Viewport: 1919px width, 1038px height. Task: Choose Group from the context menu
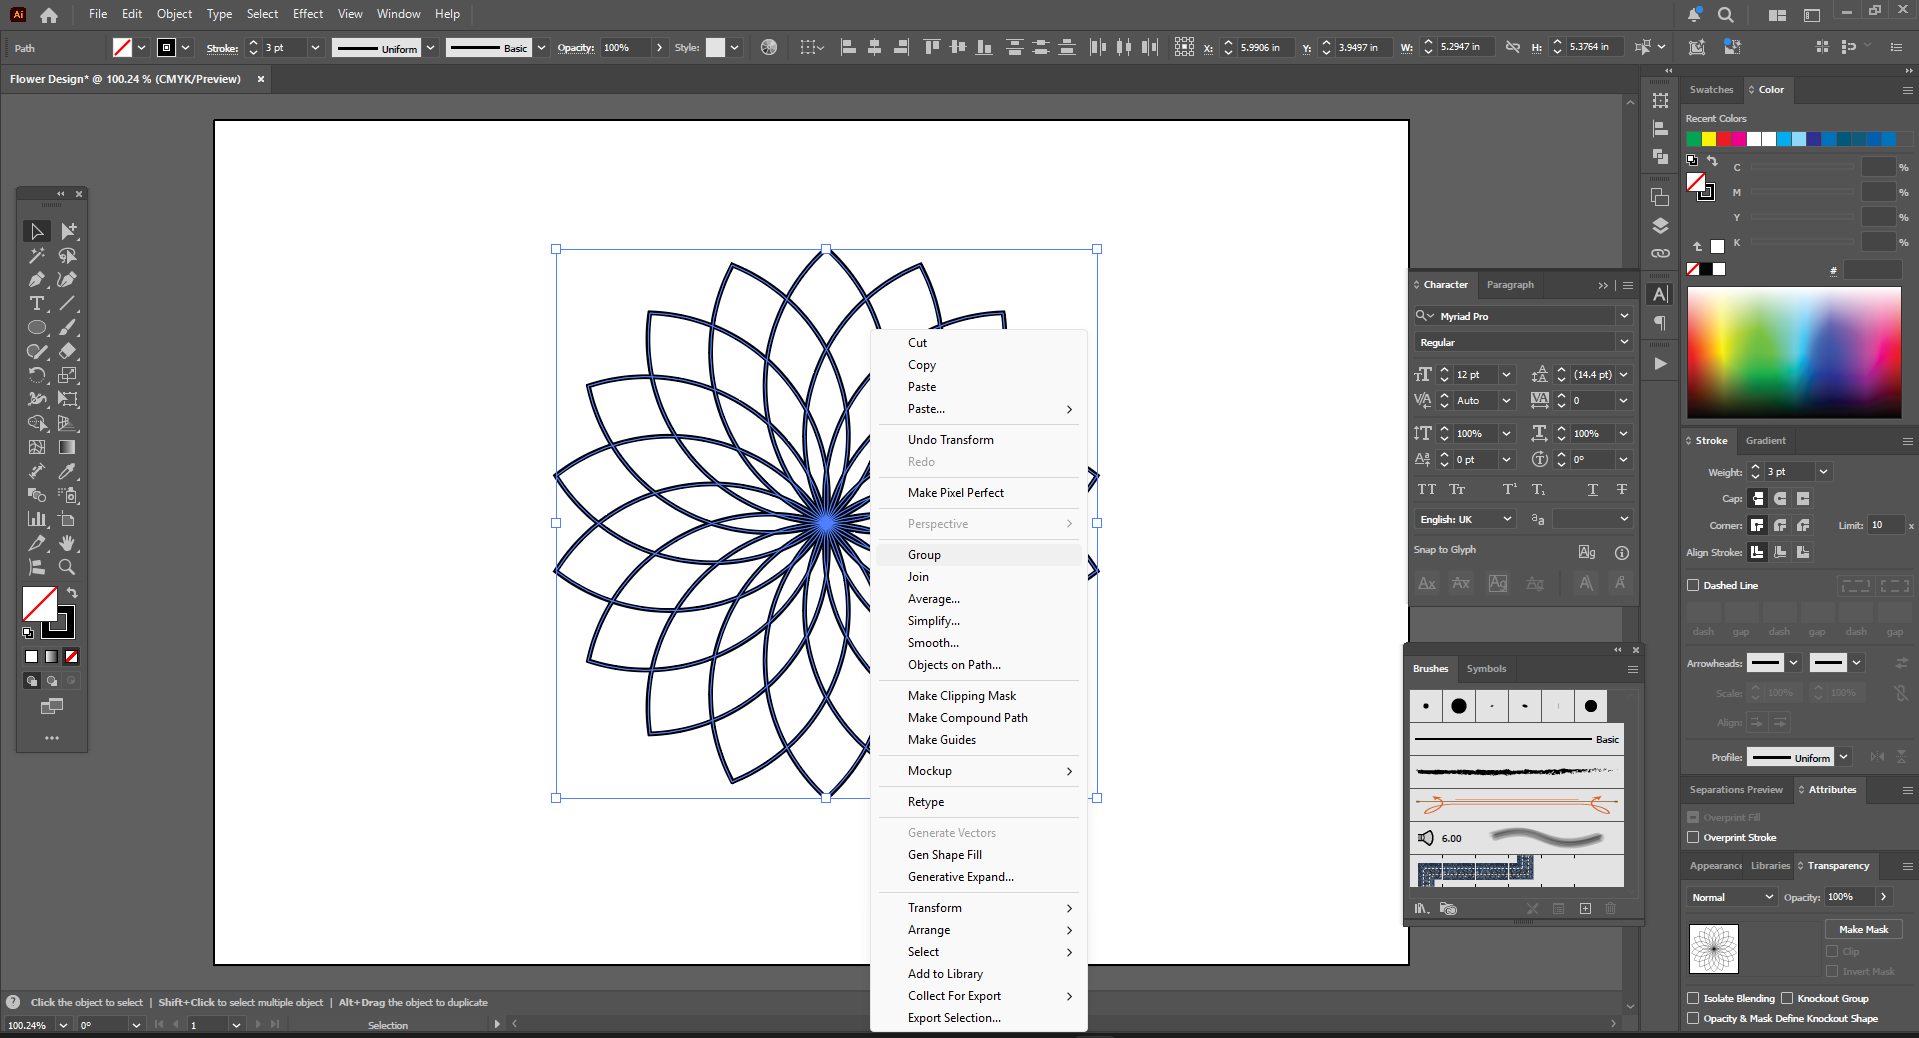pyautogui.click(x=924, y=555)
